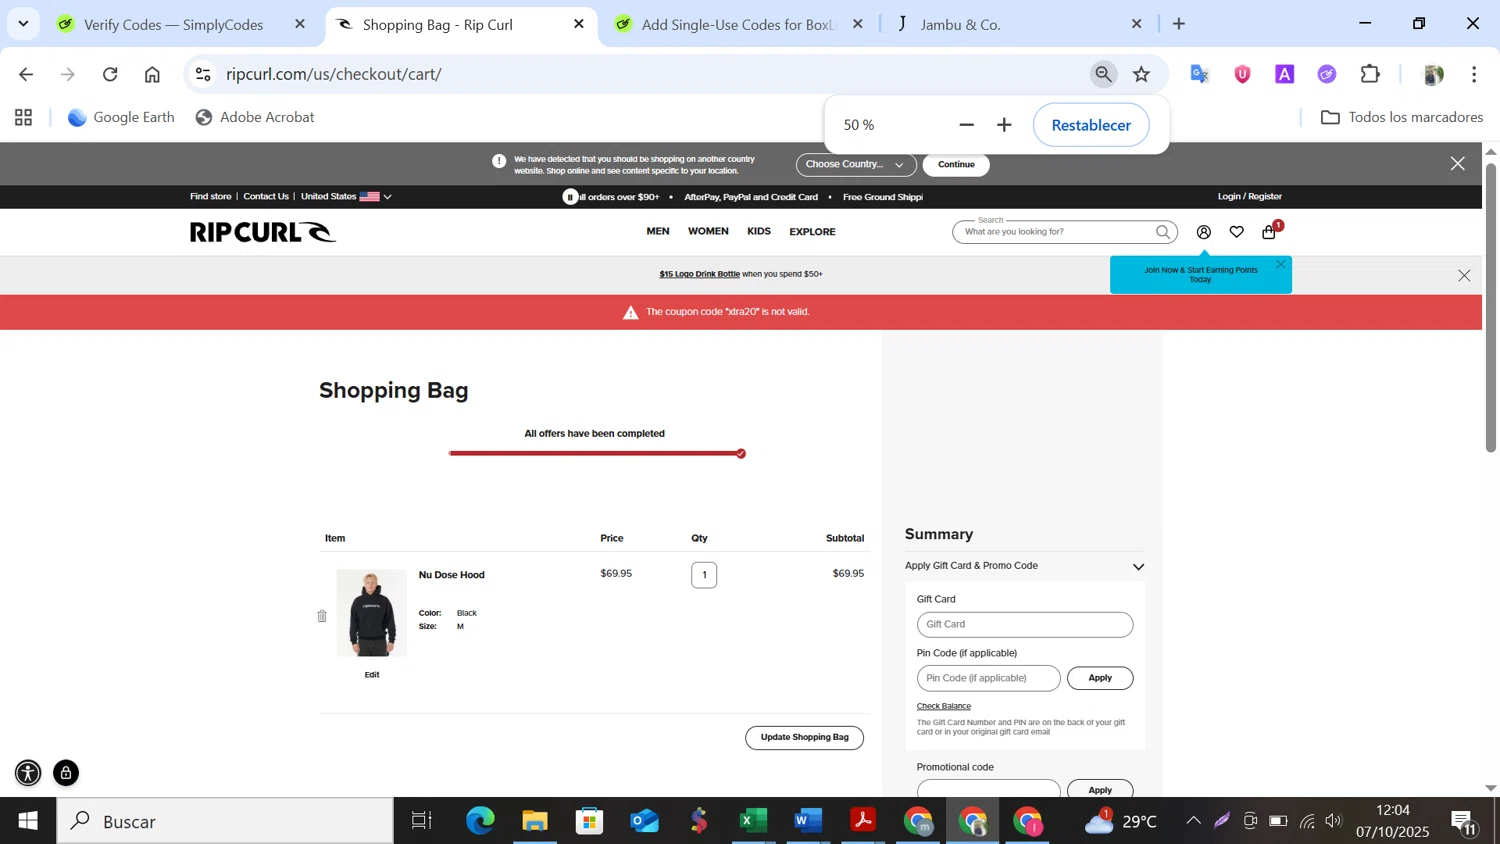Open the Google Earth bookmark
This screenshot has width=1500, height=844.
pyautogui.click(x=121, y=118)
